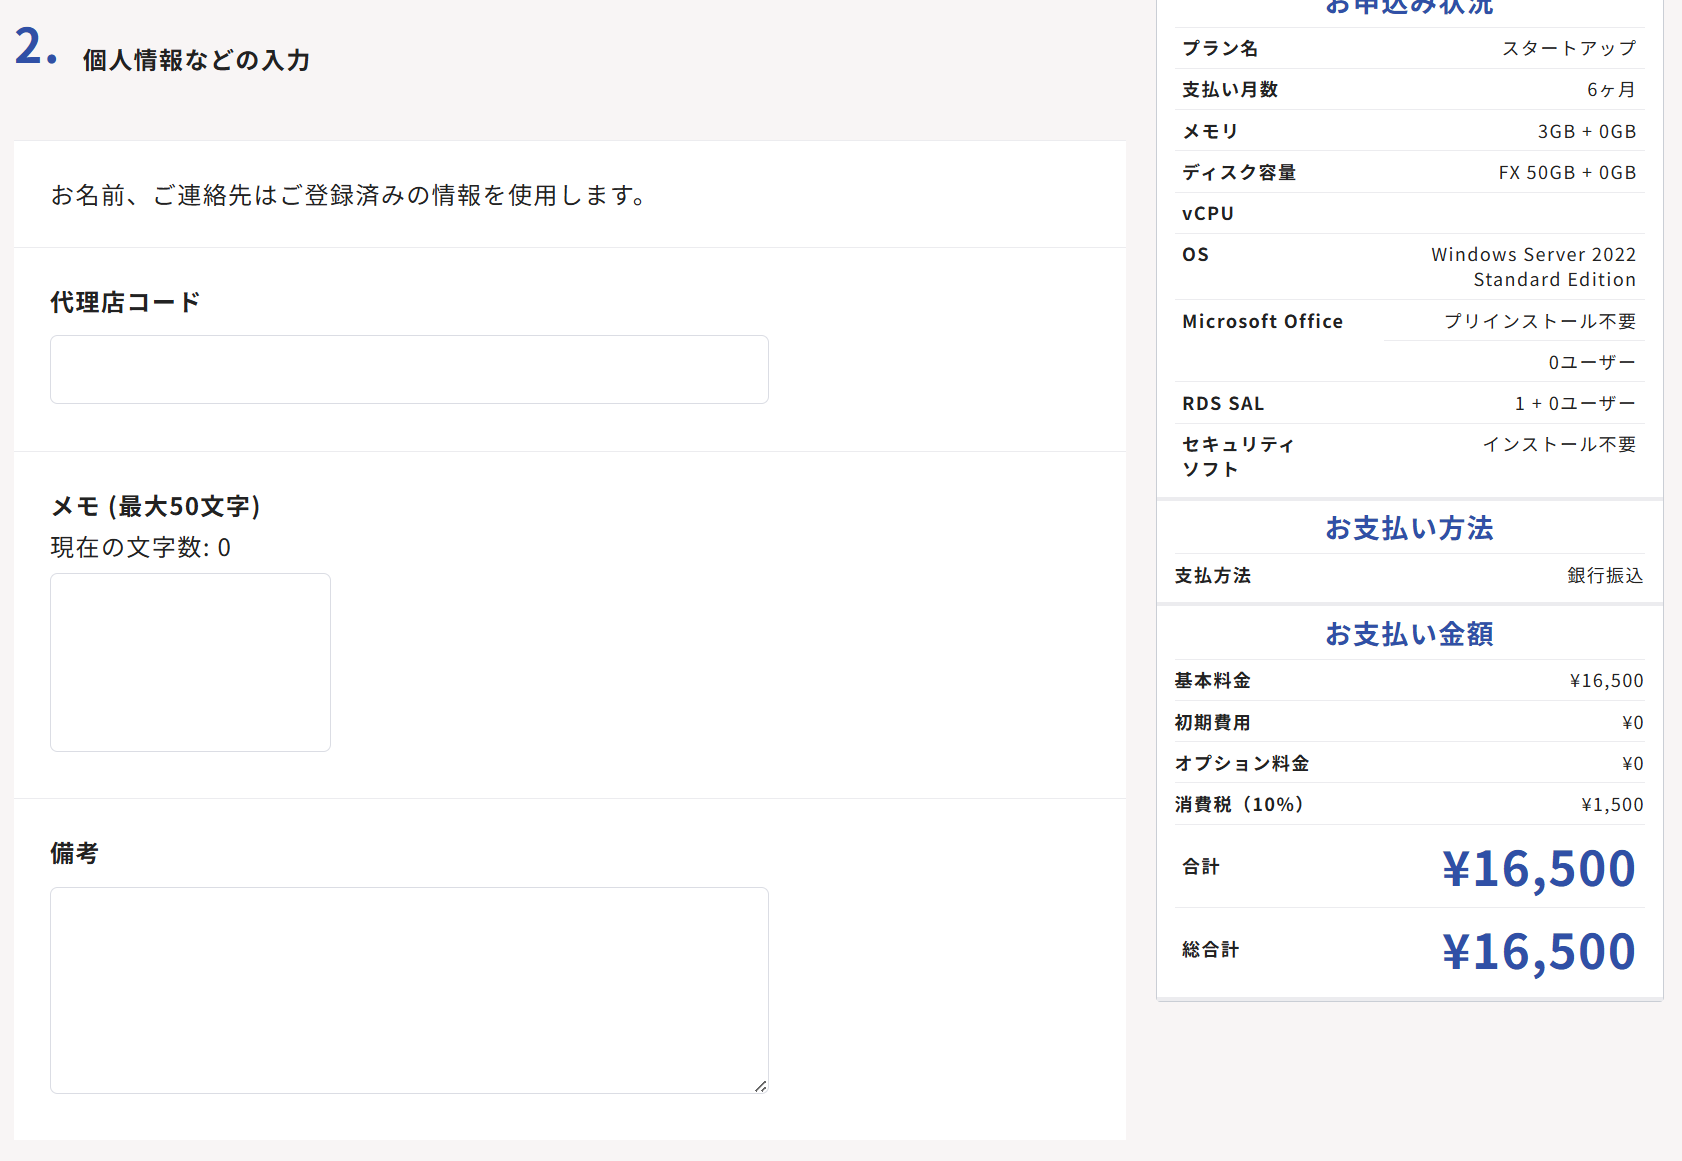The height and width of the screenshot is (1161, 1682).
Task: Click the 消費税 ¥1,500 amount
Action: [x=1612, y=805]
